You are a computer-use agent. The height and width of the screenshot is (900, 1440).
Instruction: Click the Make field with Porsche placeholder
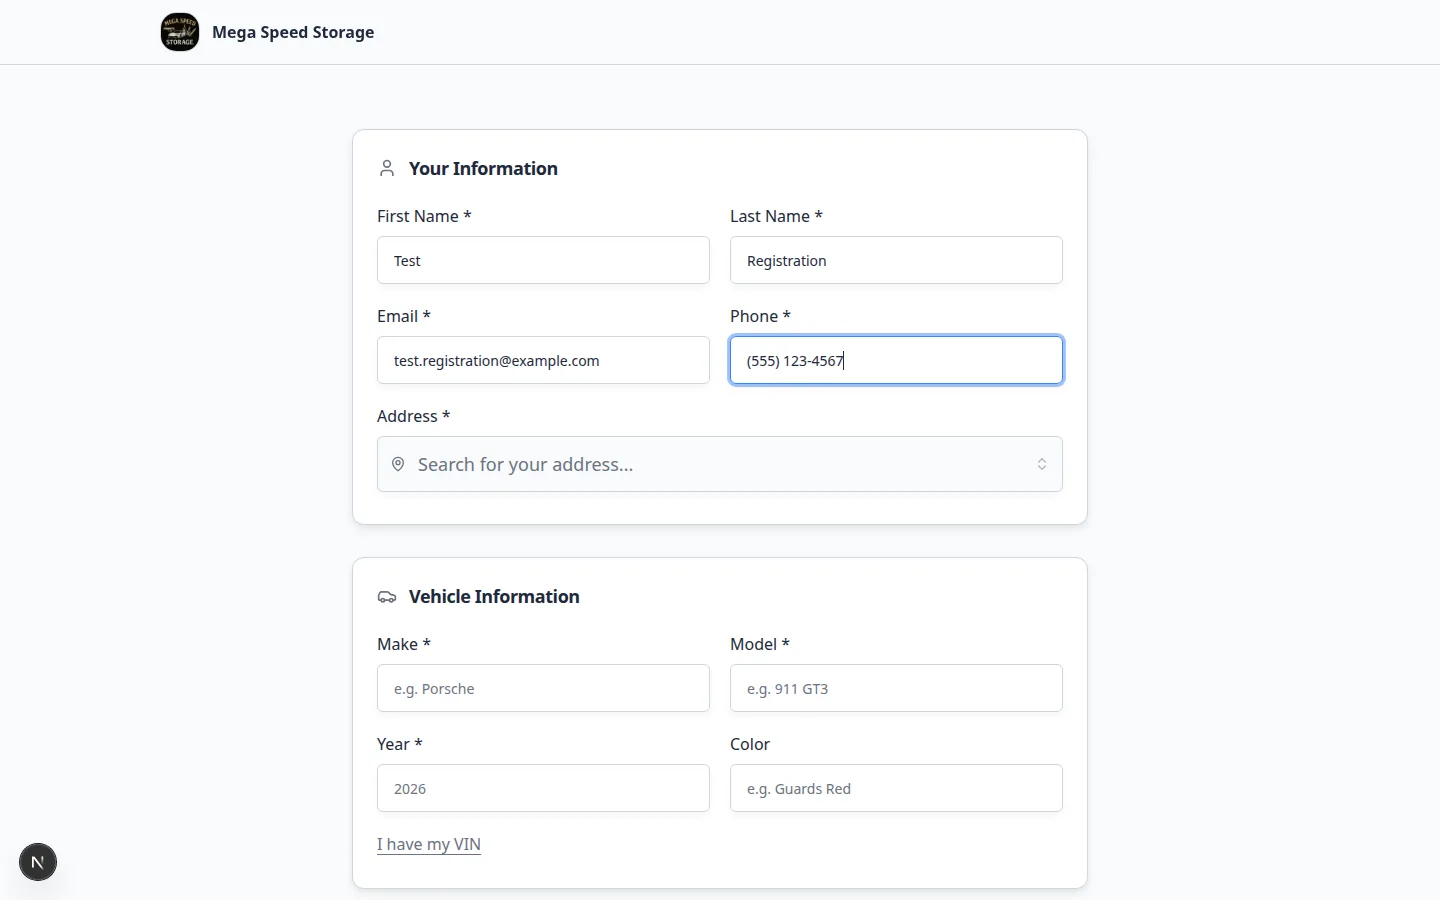[x=543, y=688]
